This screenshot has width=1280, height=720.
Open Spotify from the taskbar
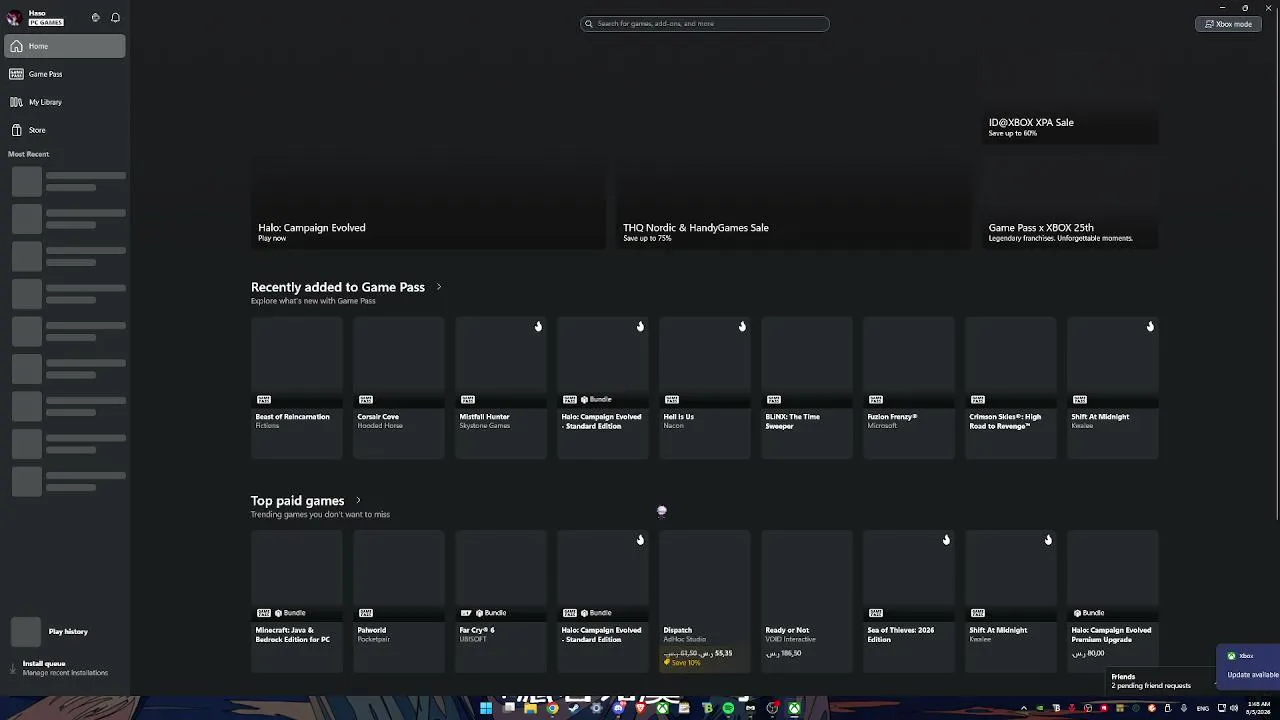coord(728,708)
